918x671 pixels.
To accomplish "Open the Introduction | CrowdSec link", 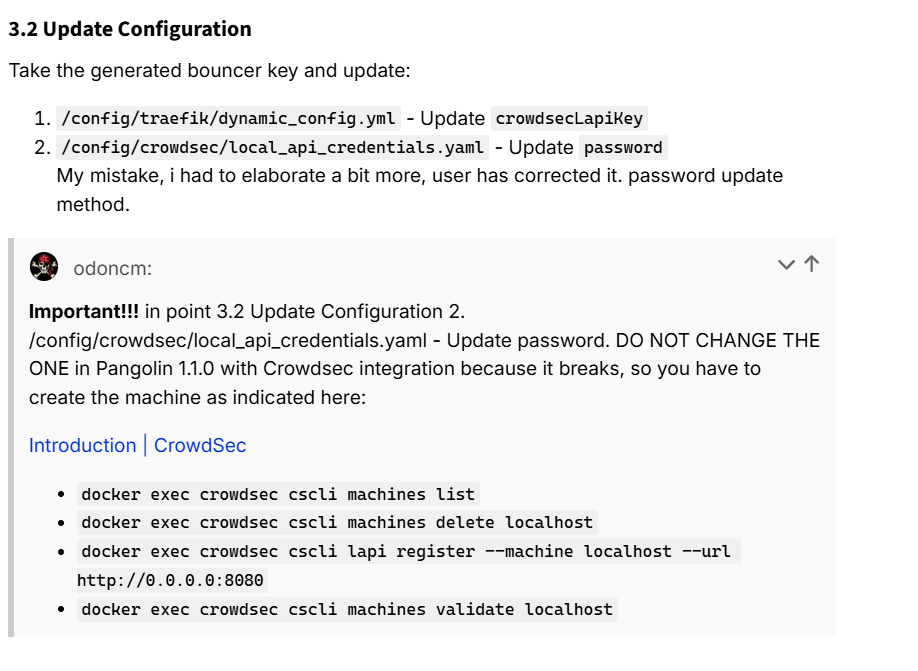I will (138, 446).
